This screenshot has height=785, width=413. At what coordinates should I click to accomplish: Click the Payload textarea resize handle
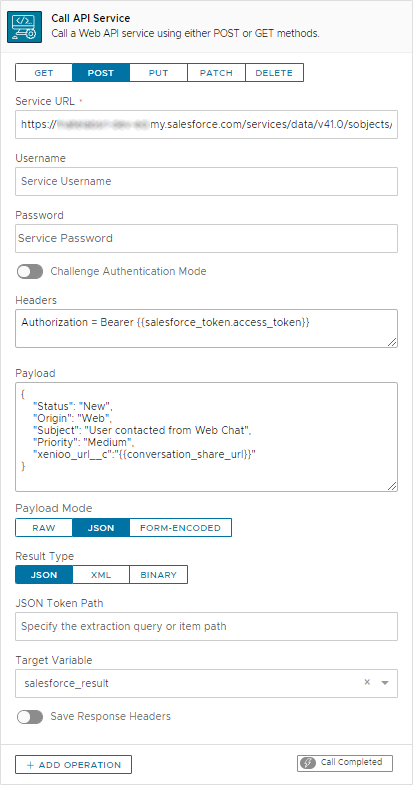(392, 486)
